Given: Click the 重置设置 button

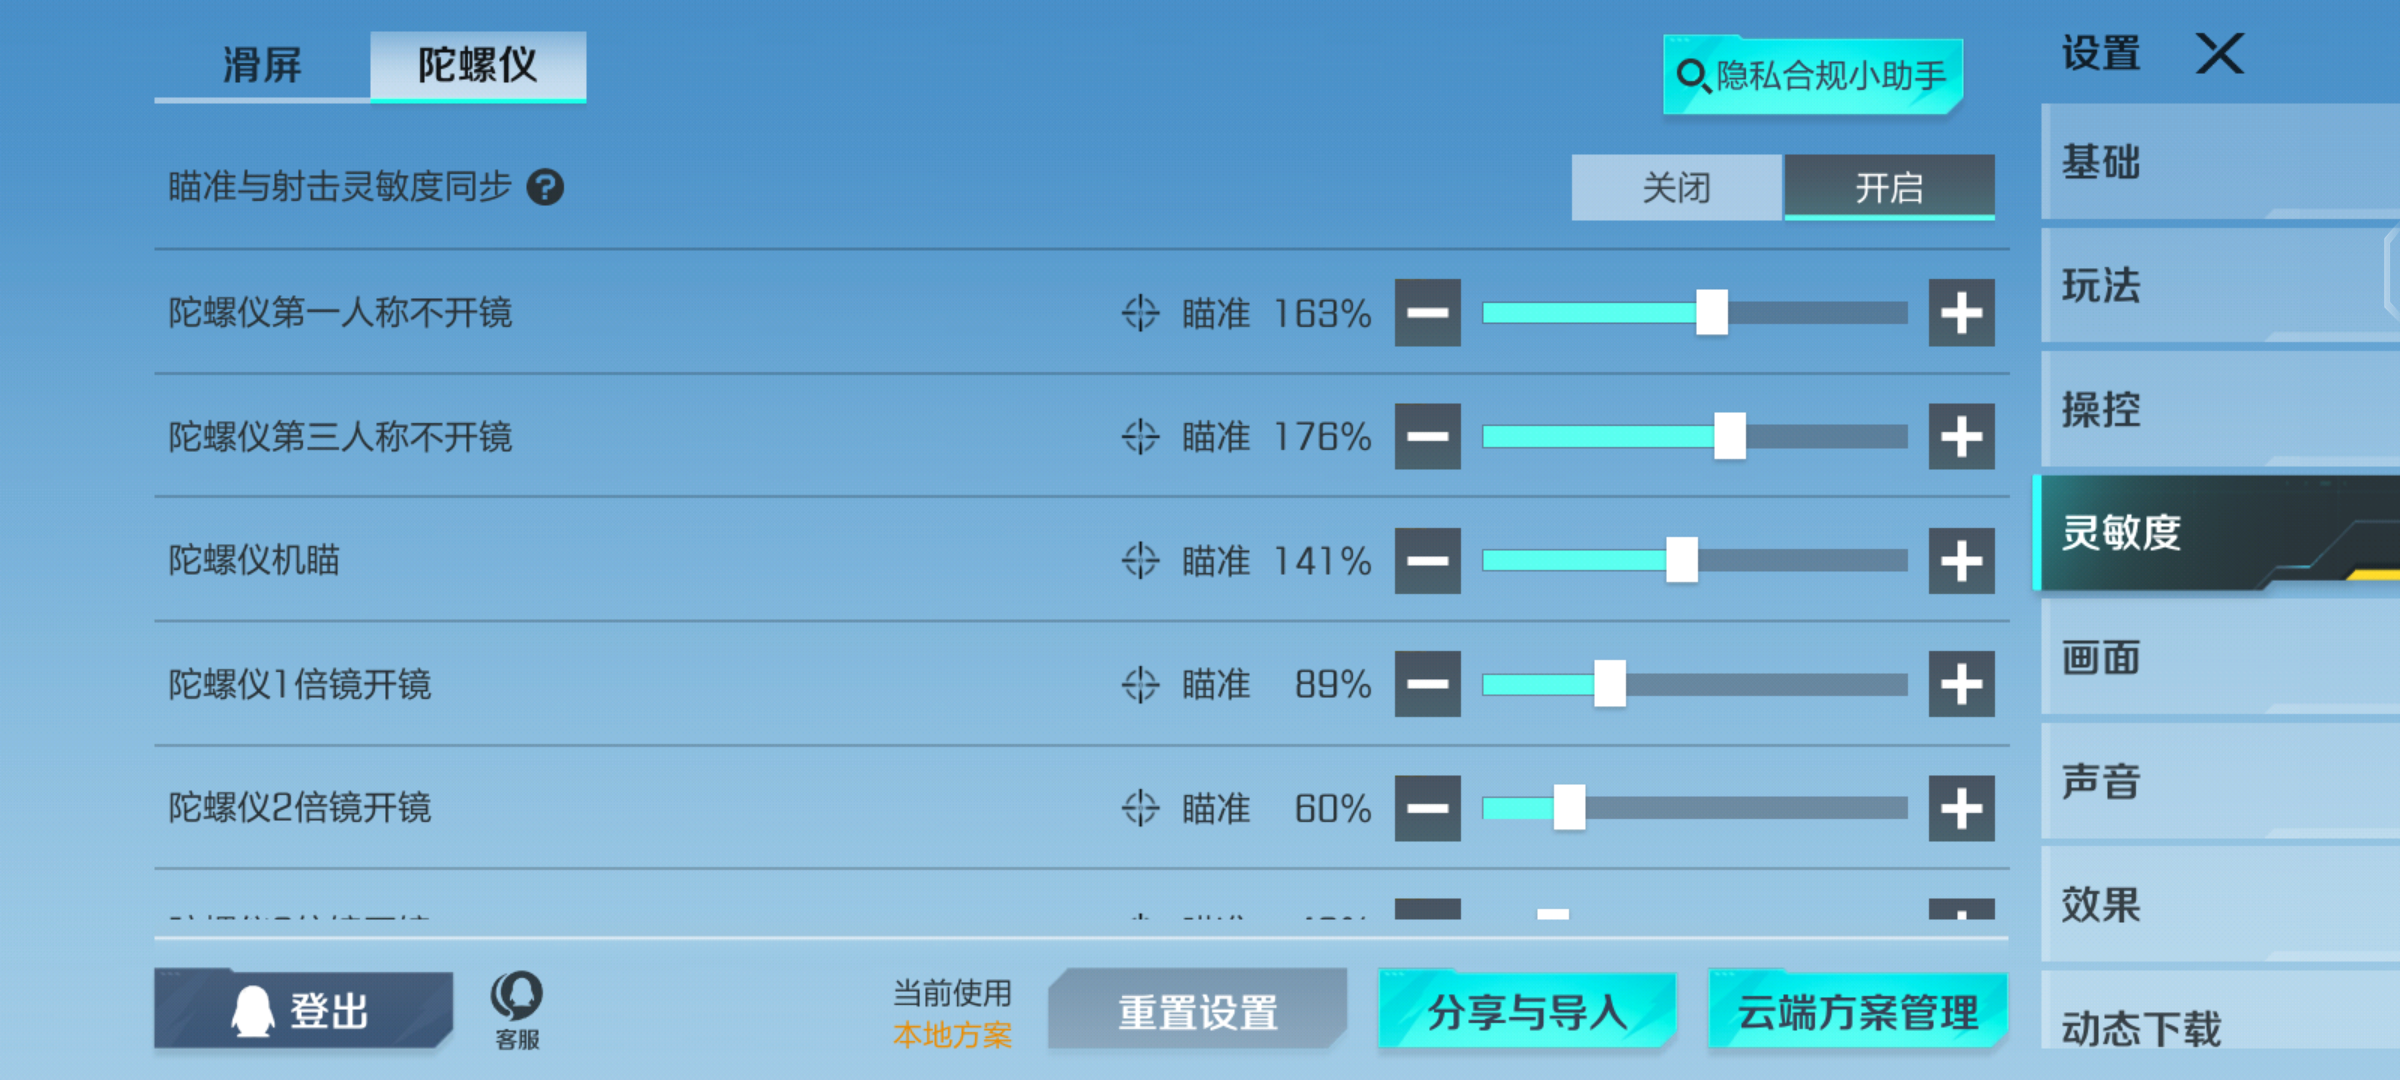Looking at the screenshot, I should click(x=1197, y=1011).
